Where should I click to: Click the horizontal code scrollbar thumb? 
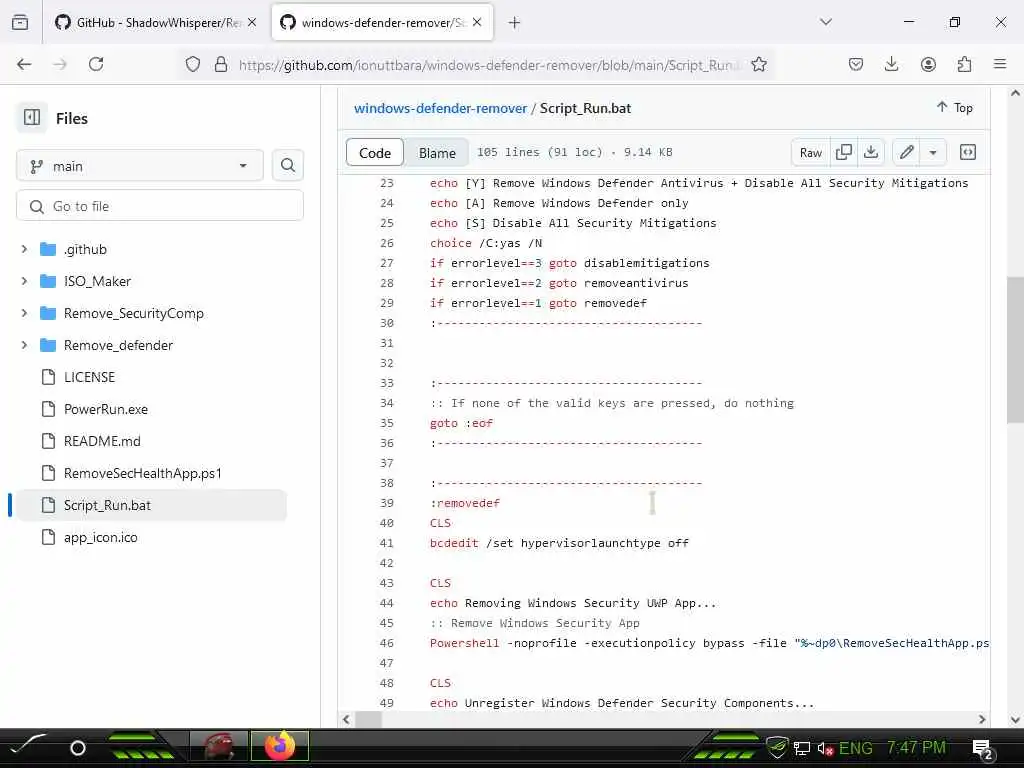click(x=368, y=719)
